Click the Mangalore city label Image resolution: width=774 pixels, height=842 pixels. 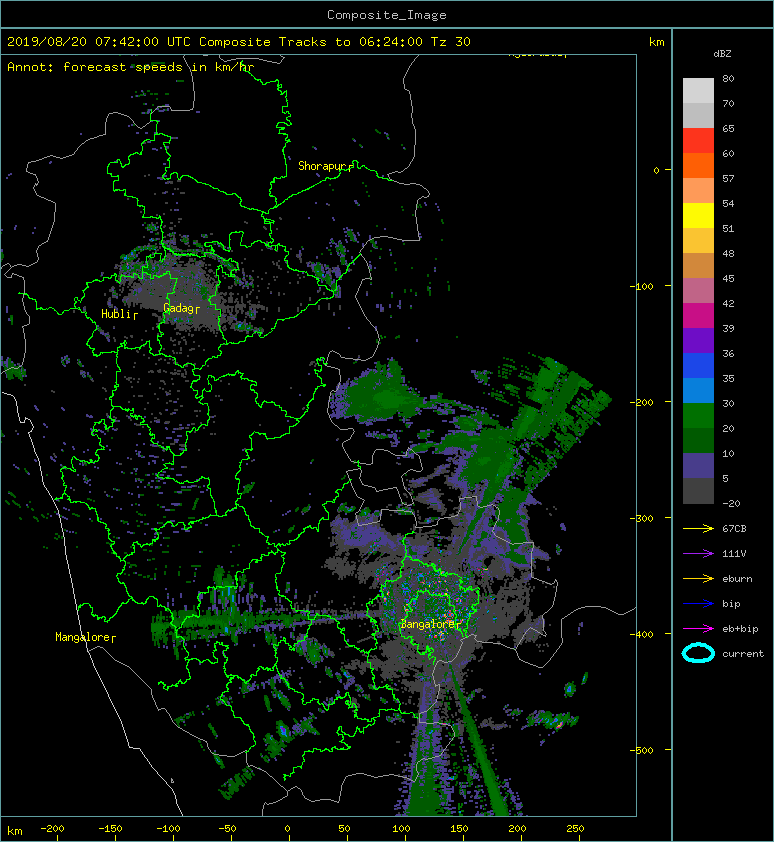[x=83, y=637]
